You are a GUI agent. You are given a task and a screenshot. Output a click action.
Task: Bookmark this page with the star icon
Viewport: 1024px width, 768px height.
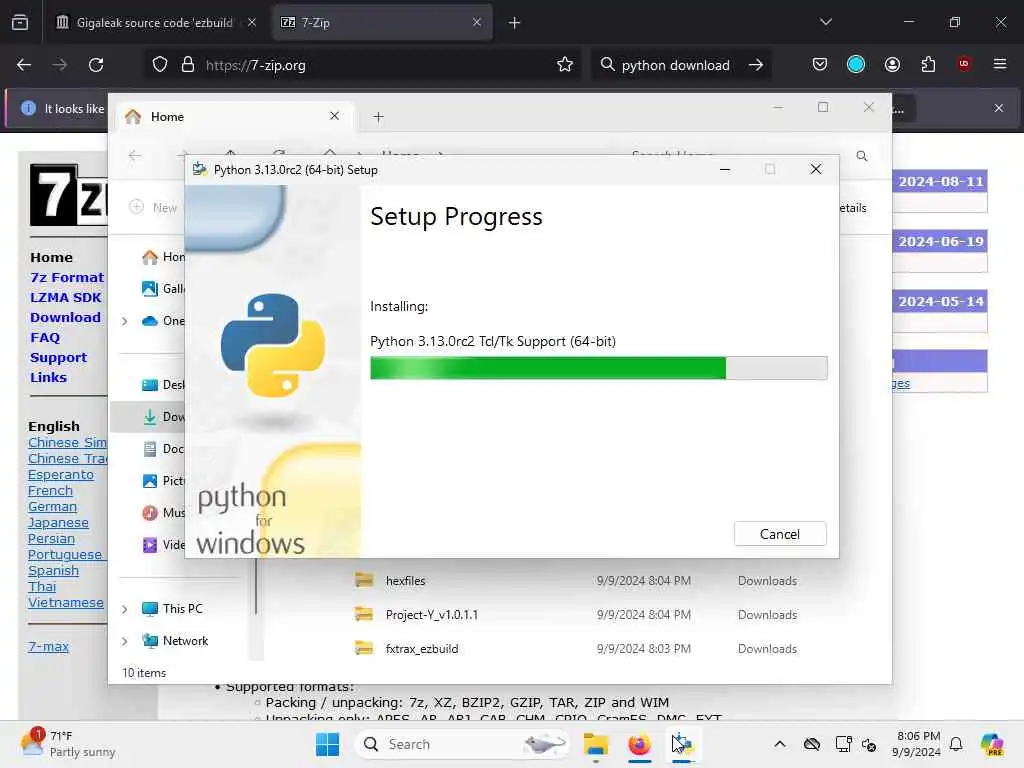click(x=565, y=65)
